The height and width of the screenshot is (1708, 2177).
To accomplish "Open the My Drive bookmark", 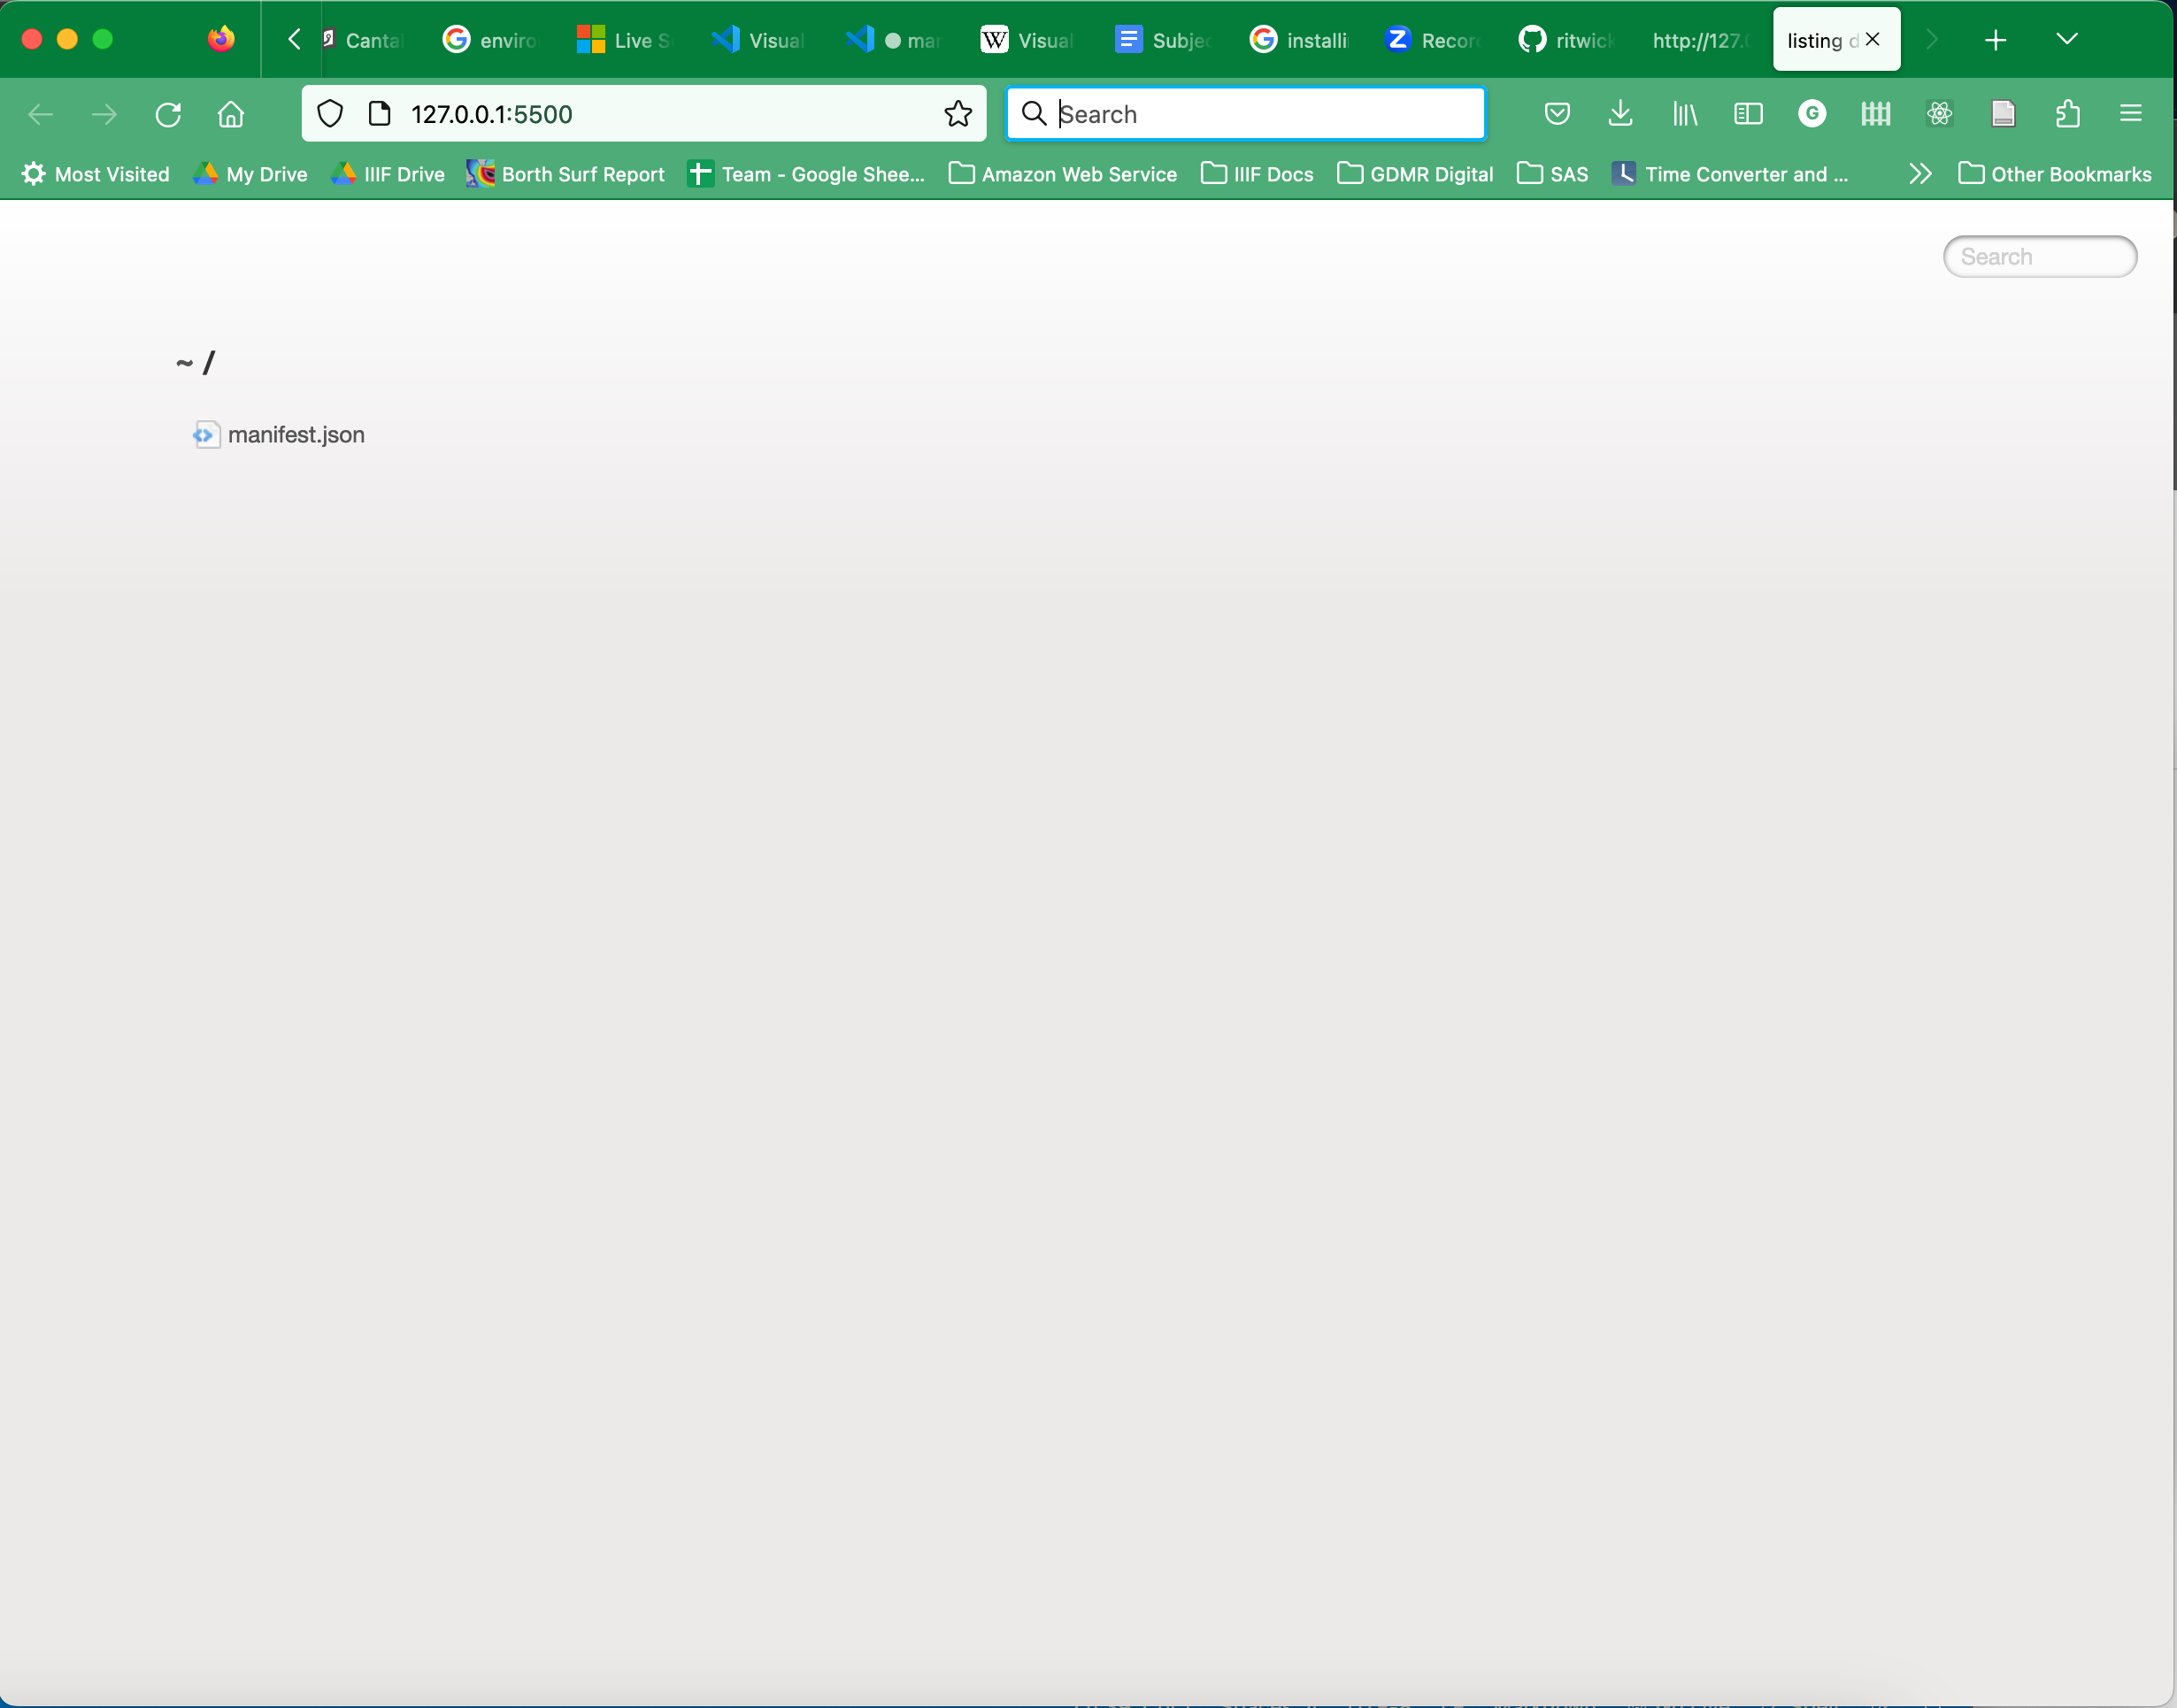I will coord(250,174).
